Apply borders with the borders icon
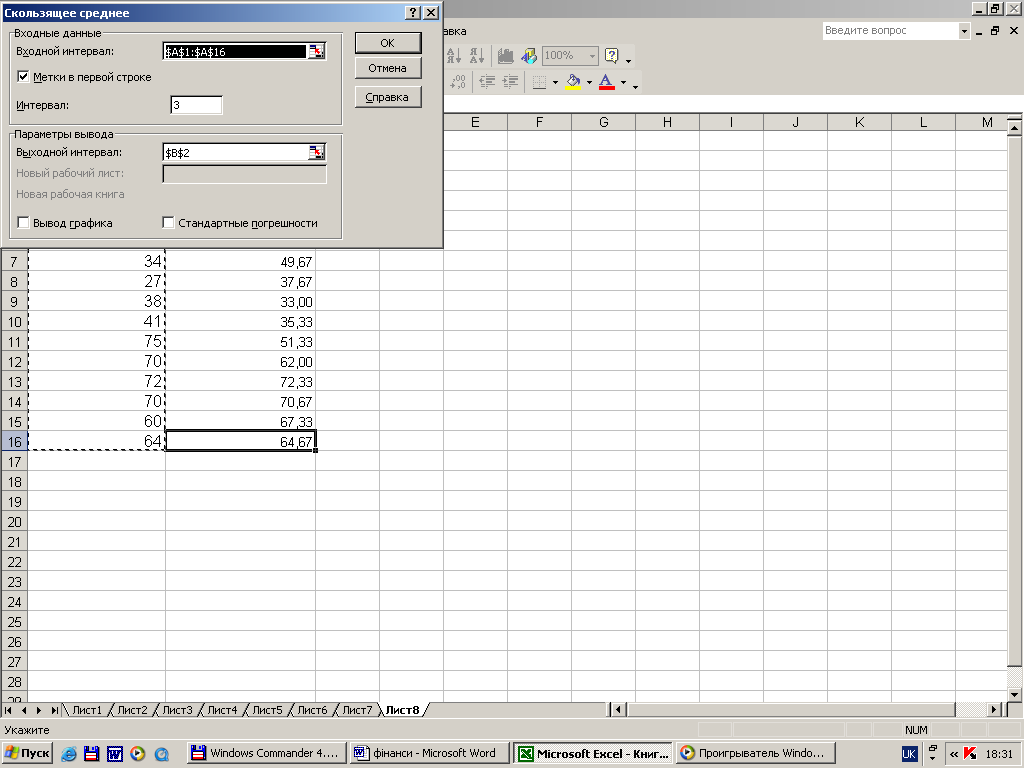The width and height of the screenshot is (1024, 768). tap(539, 82)
